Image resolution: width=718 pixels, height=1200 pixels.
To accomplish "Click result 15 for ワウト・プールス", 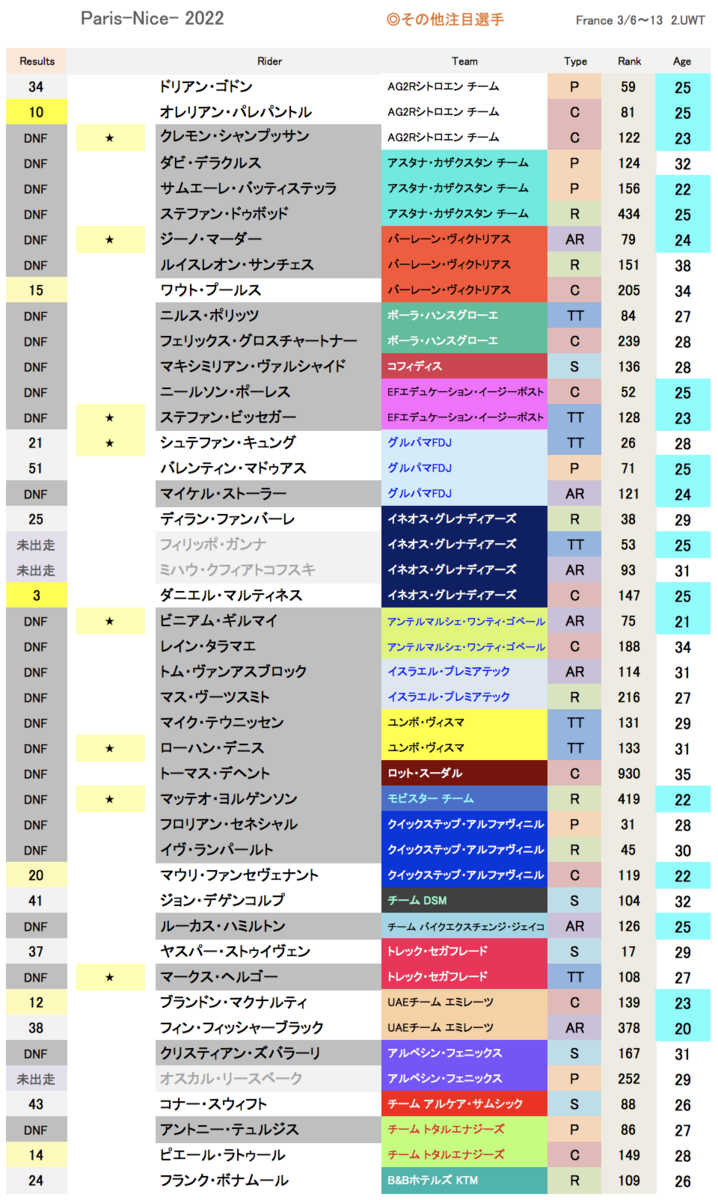I will [x=36, y=290].
